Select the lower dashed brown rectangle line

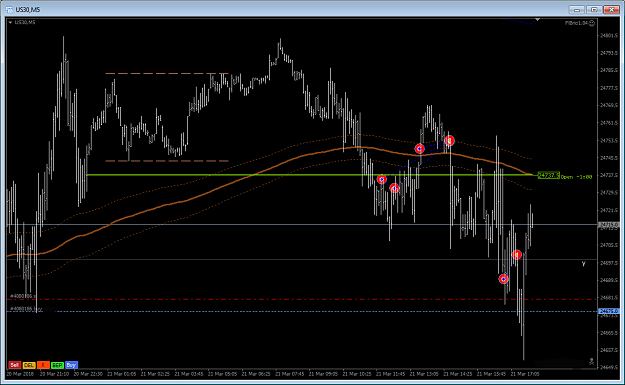(x=167, y=161)
